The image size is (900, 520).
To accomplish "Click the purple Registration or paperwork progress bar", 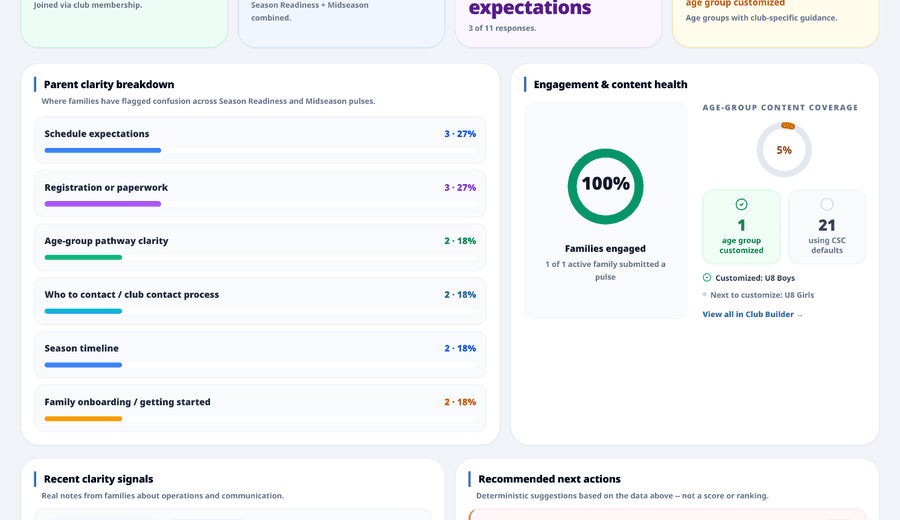I will pos(103,204).
